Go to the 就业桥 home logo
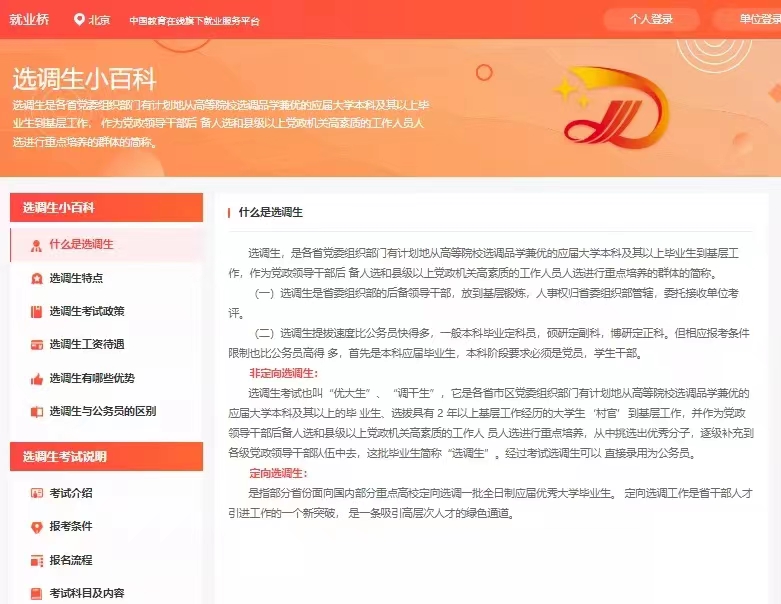Viewport: 781px width, 604px height. pyautogui.click(x=29, y=19)
